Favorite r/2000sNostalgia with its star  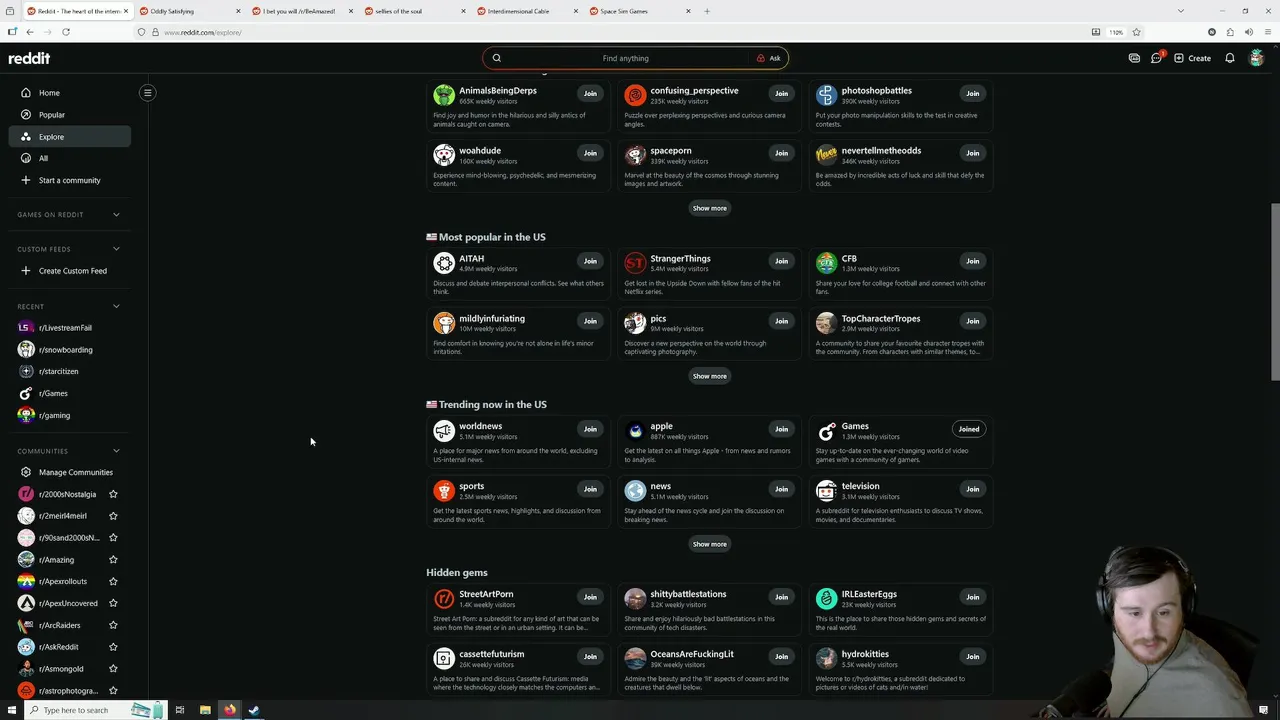(x=113, y=494)
